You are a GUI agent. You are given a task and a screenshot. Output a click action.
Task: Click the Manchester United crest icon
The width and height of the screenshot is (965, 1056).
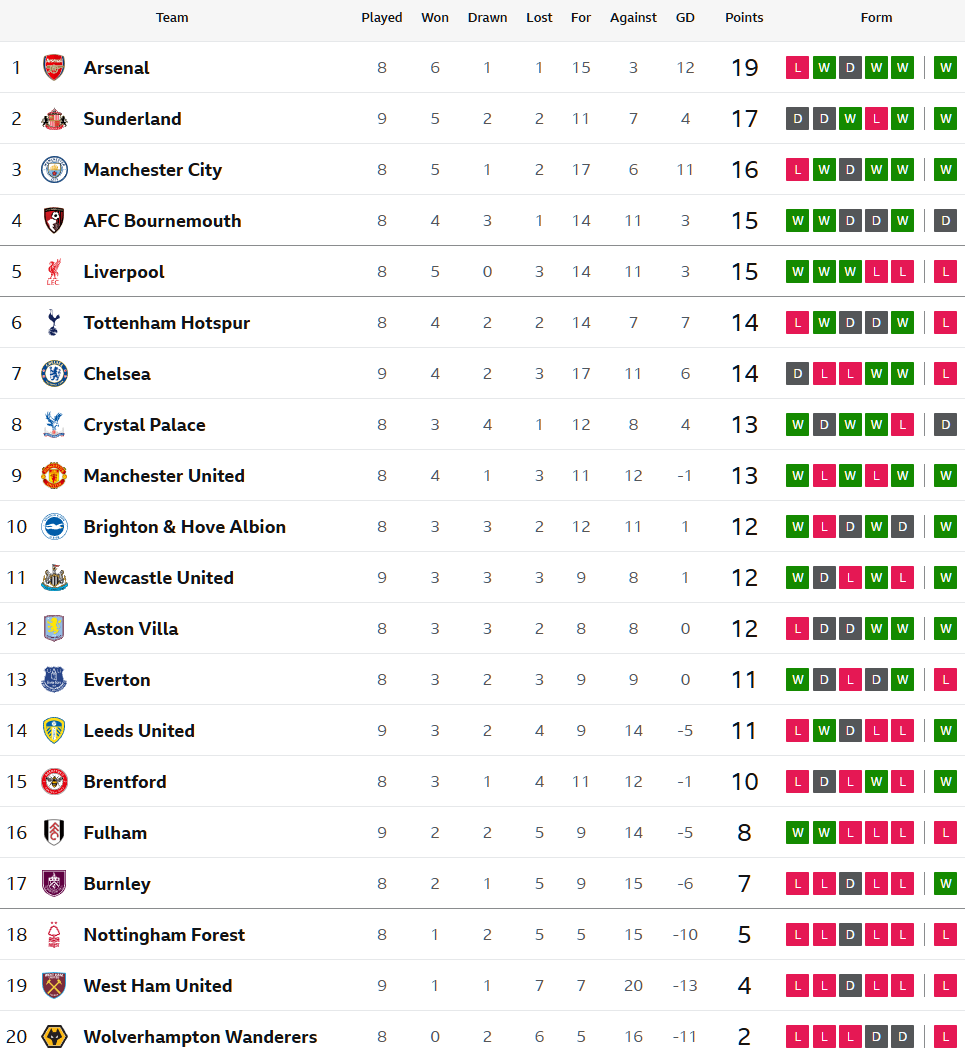coord(54,476)
